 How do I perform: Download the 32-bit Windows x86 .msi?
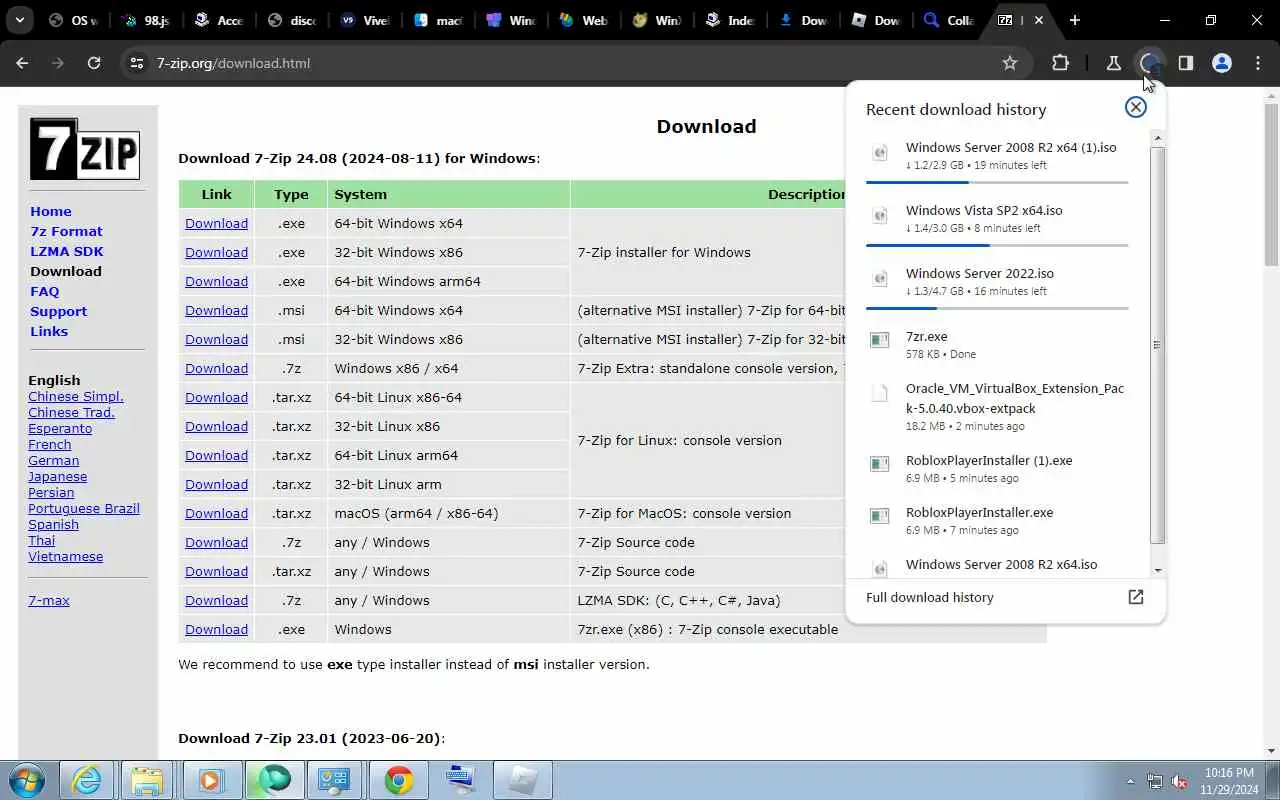point(216,339)
